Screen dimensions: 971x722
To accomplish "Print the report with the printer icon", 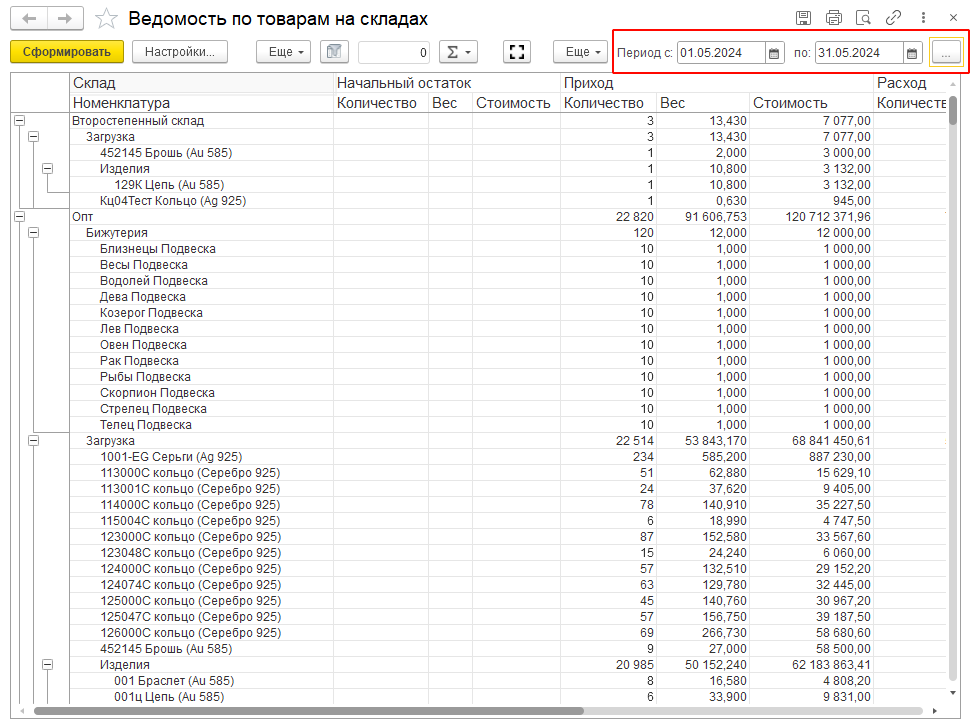I will point(834,18).
